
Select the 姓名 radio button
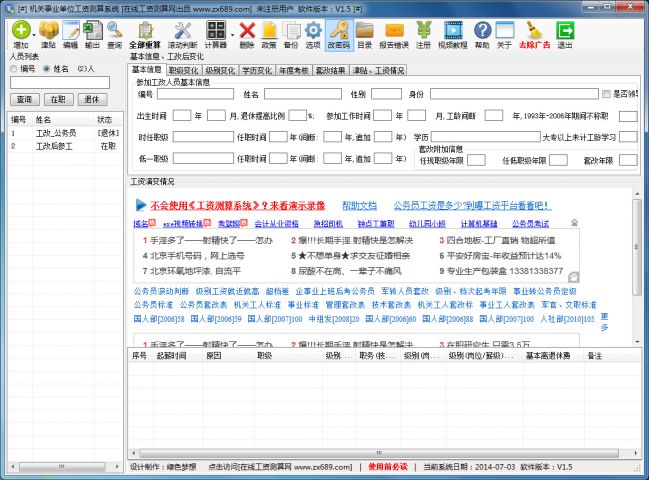45,69
